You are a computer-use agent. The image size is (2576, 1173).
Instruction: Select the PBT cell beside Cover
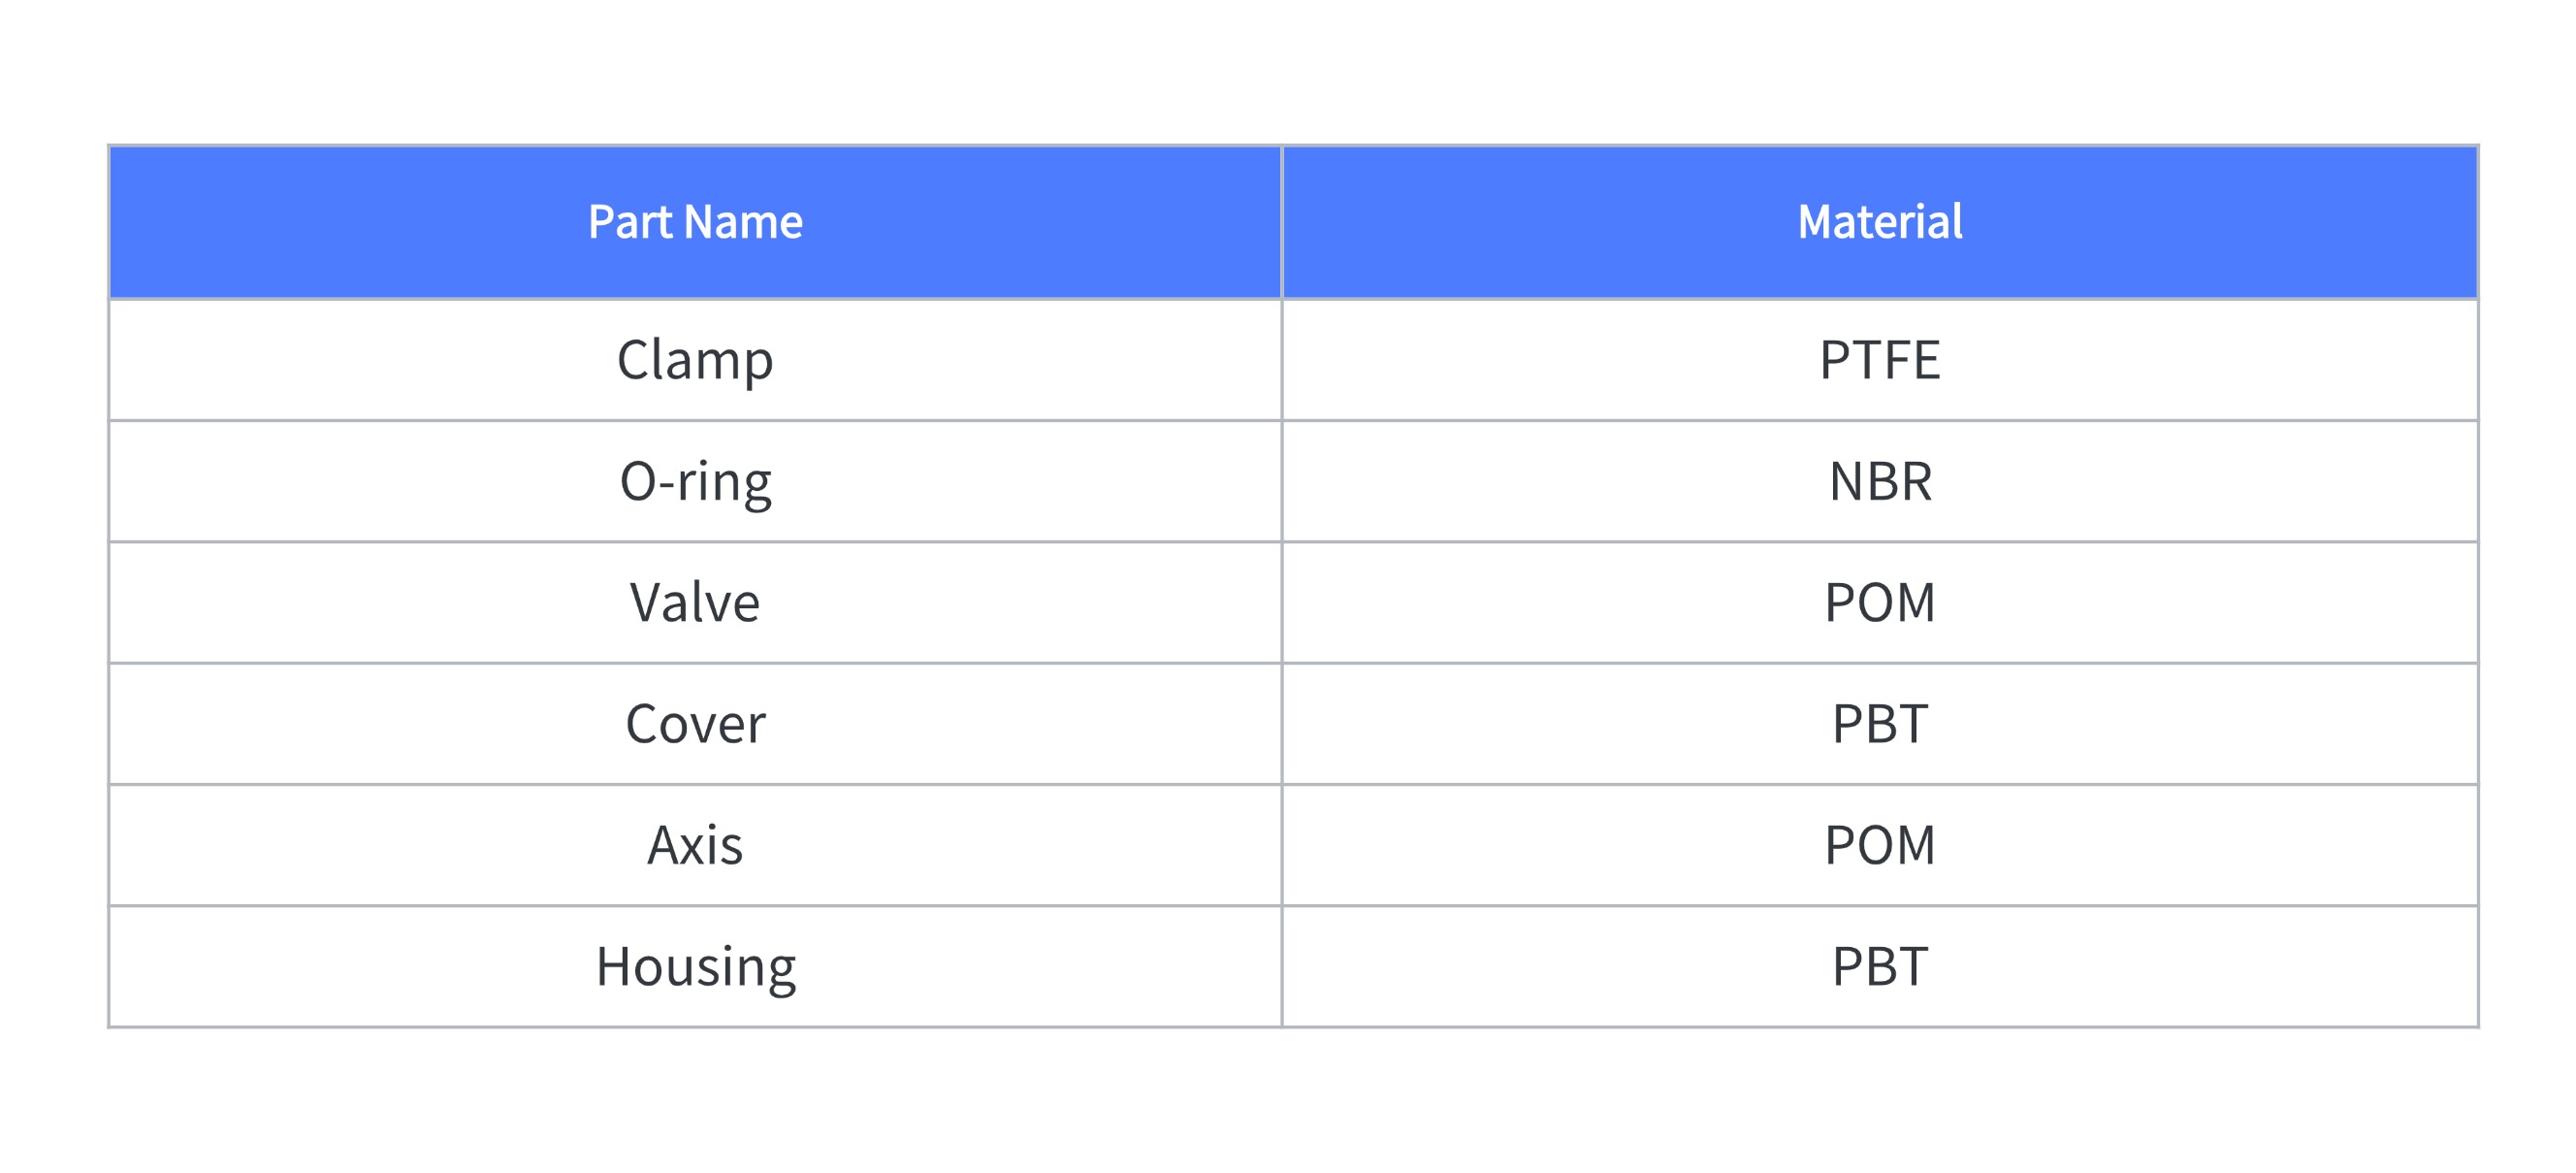[1880, 724]
